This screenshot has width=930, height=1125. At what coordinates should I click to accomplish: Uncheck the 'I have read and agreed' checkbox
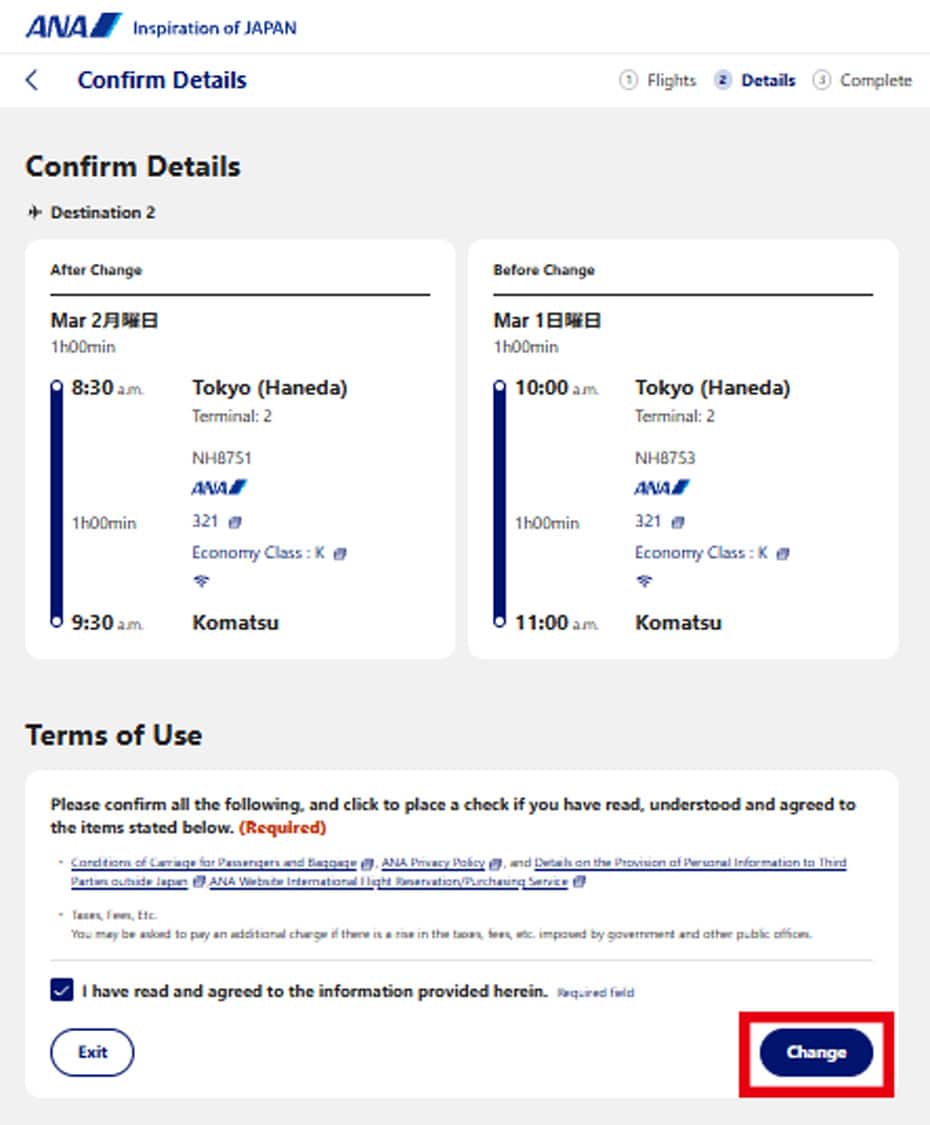tap(62, 991)
